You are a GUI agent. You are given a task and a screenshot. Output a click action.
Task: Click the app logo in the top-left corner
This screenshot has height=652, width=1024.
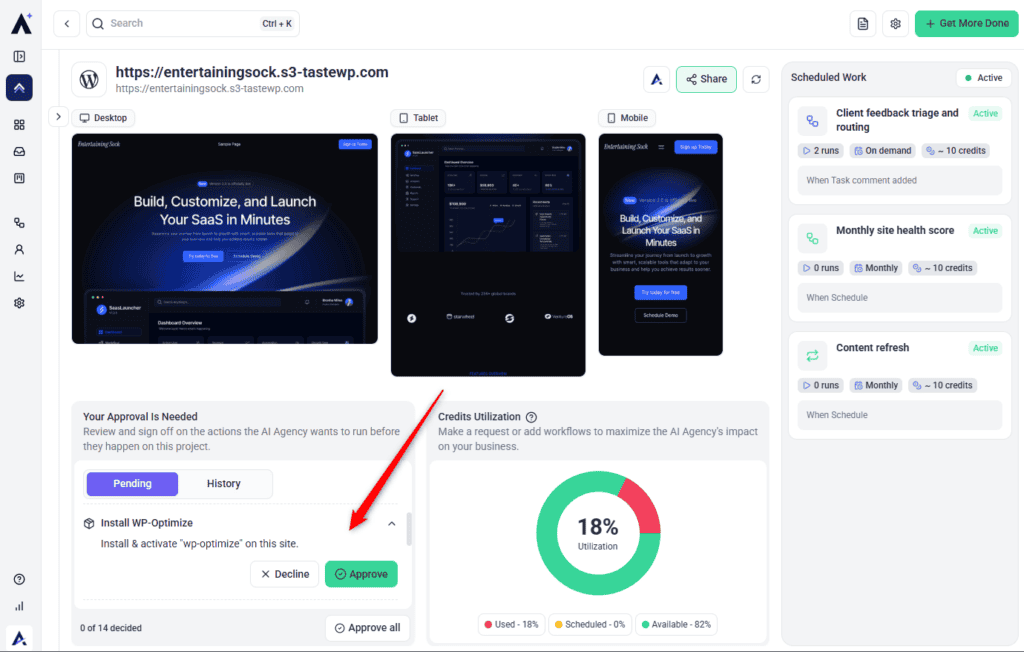click(x=22, y=24)
